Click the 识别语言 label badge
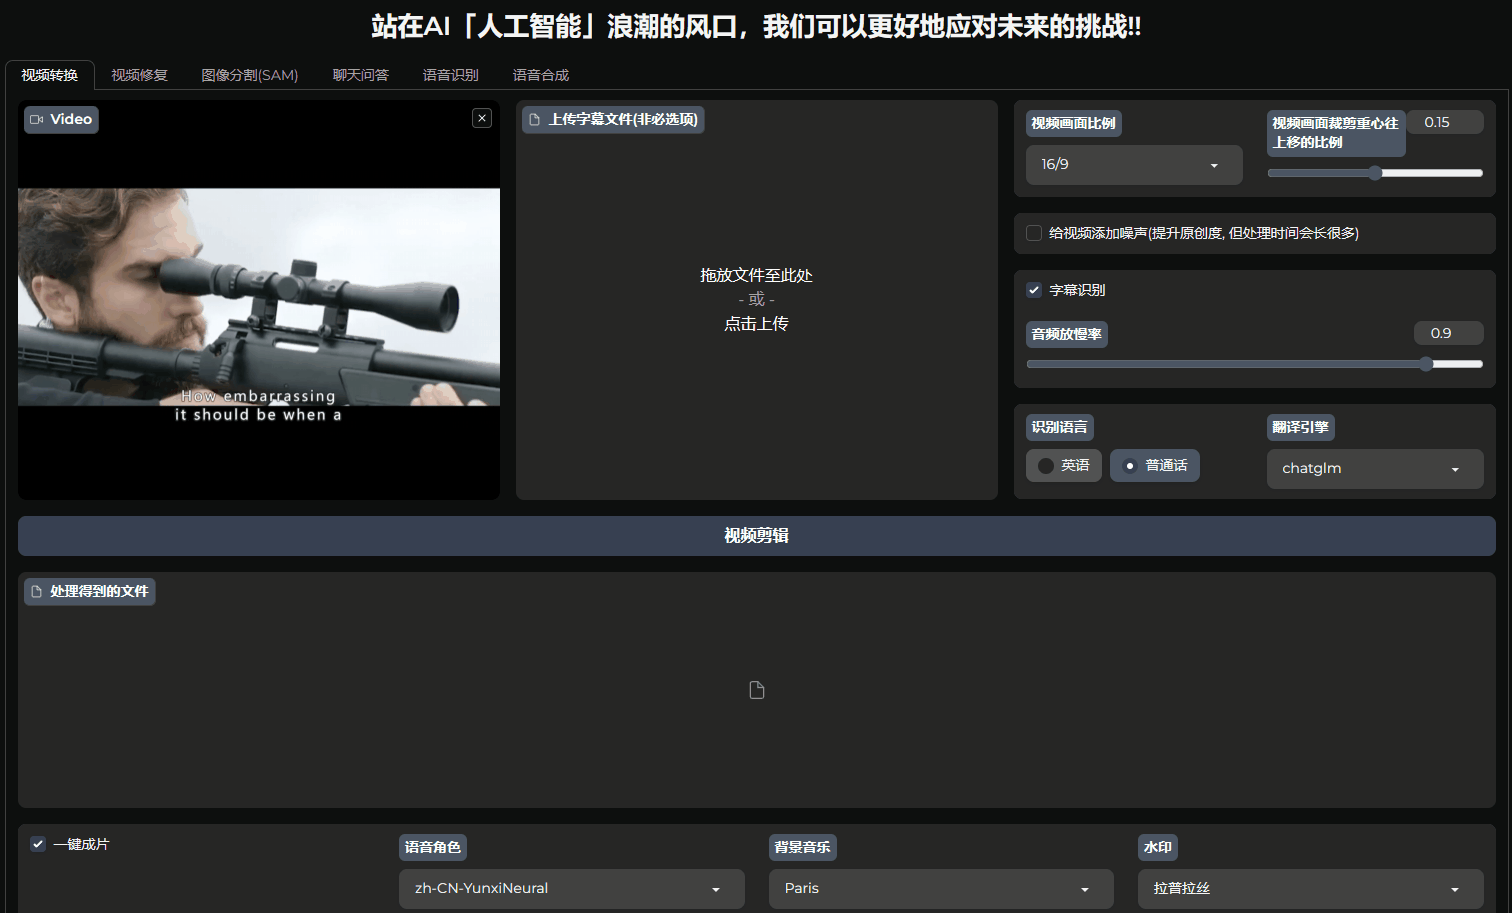This screenshot has height=913, width=1512. coord(1059,427)
